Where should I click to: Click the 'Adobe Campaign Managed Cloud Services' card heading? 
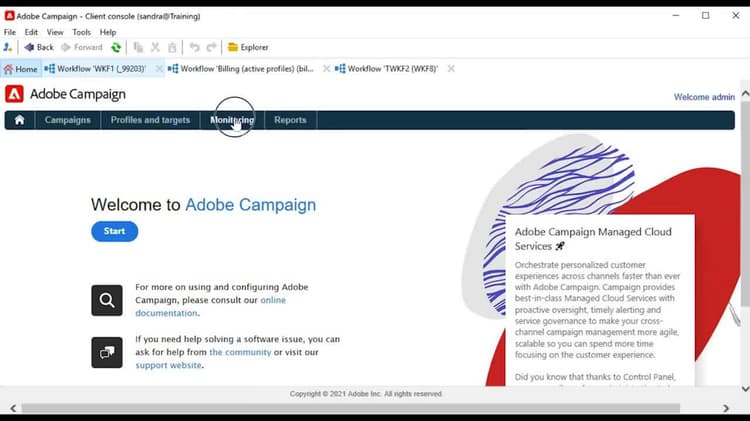593,239
